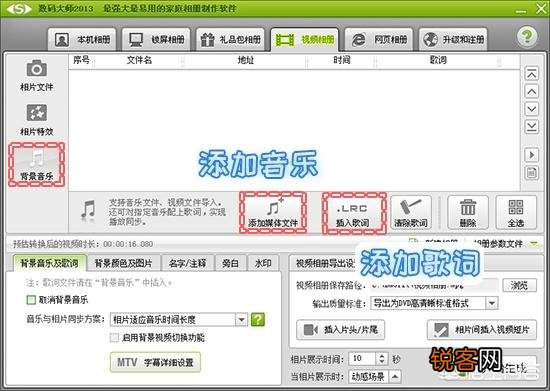
Task: Move item to top arrow
Action: [531, 74]
